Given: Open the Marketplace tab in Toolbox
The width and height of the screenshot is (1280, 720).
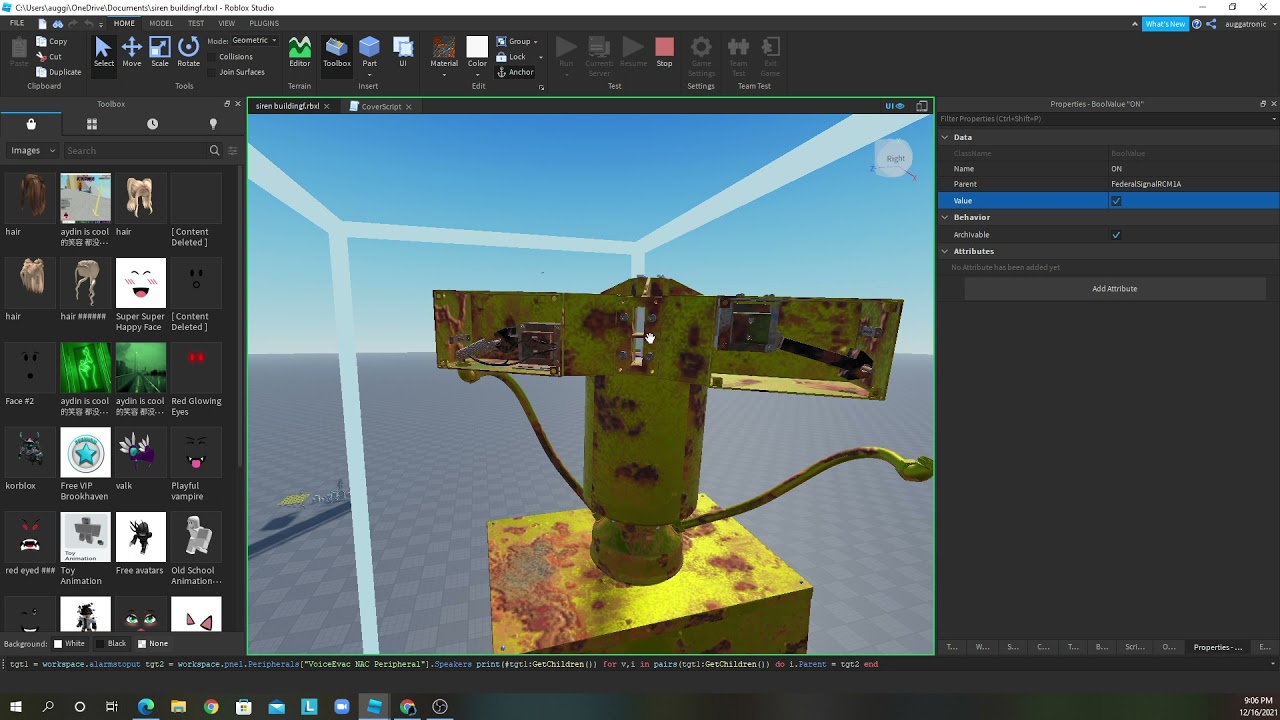Looking at the screenshot, I should pyautogui.click(x=31, y=124).
